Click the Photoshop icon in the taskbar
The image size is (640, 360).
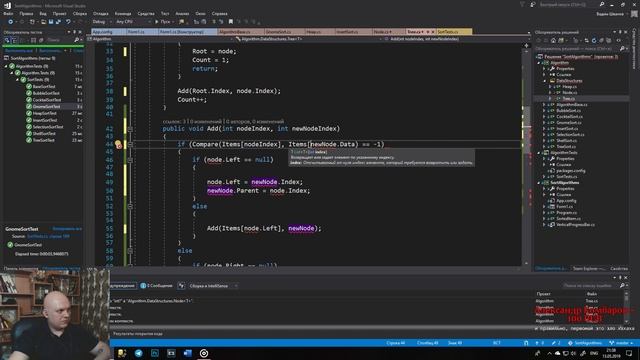tap(155, 353)
